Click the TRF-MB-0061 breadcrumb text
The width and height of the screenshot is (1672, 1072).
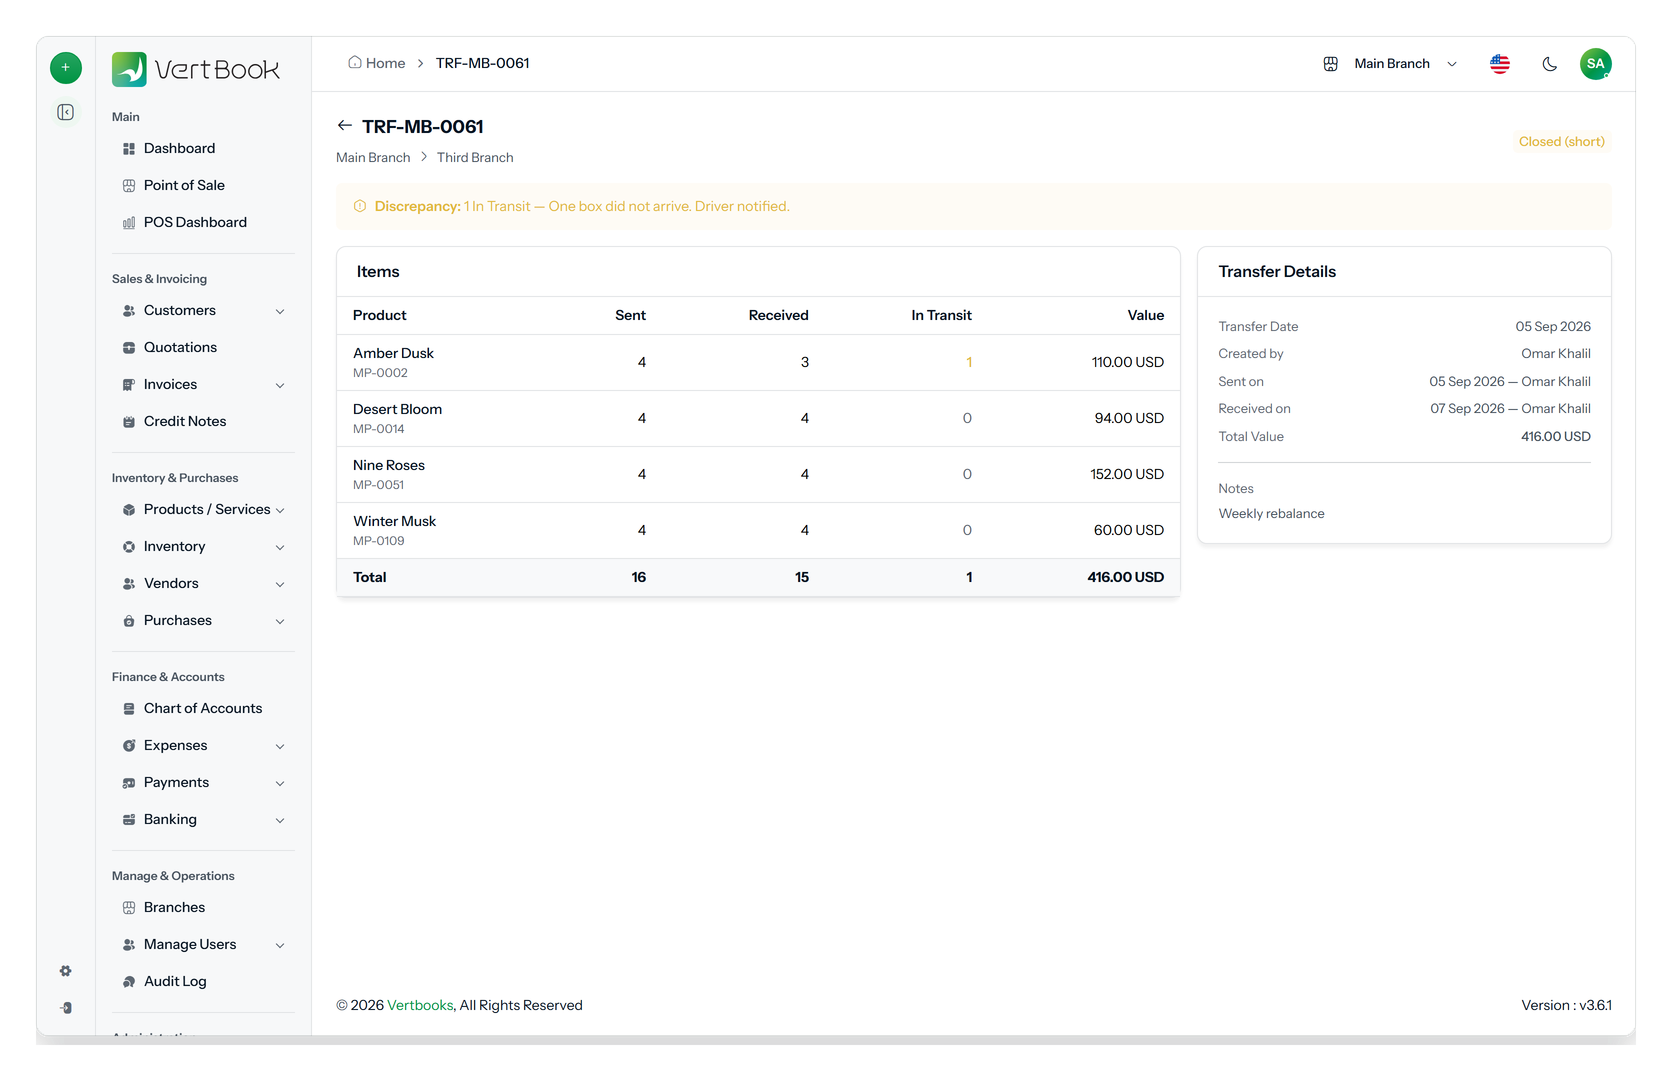(x=482, y=63)
